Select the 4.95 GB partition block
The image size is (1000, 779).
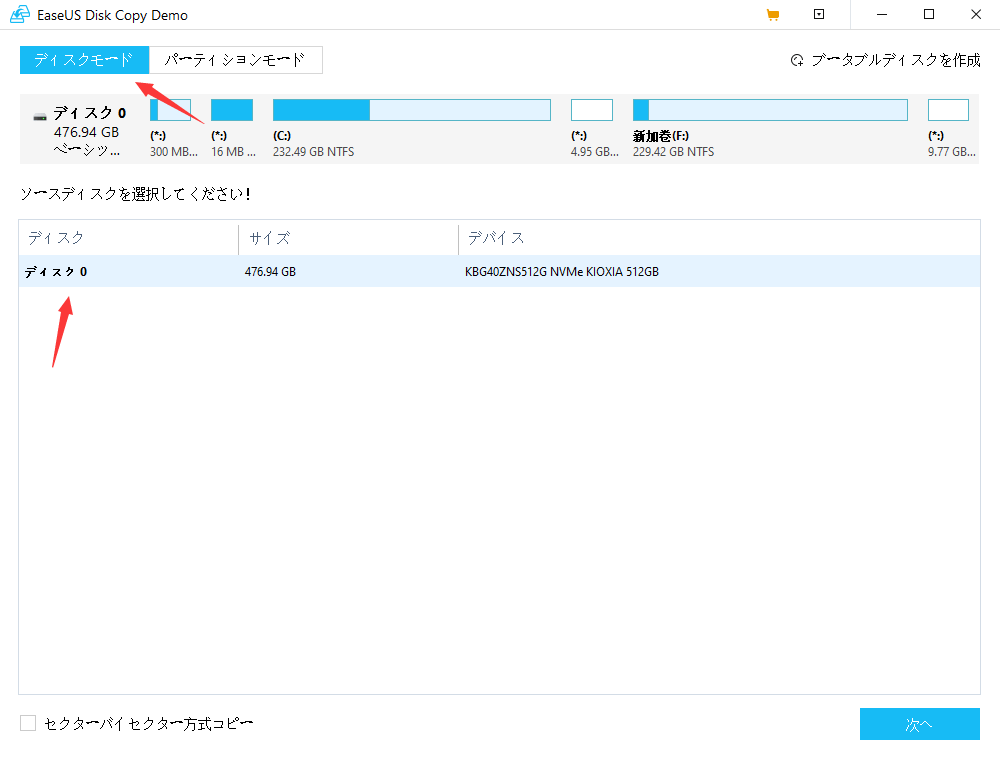(592, 109)
